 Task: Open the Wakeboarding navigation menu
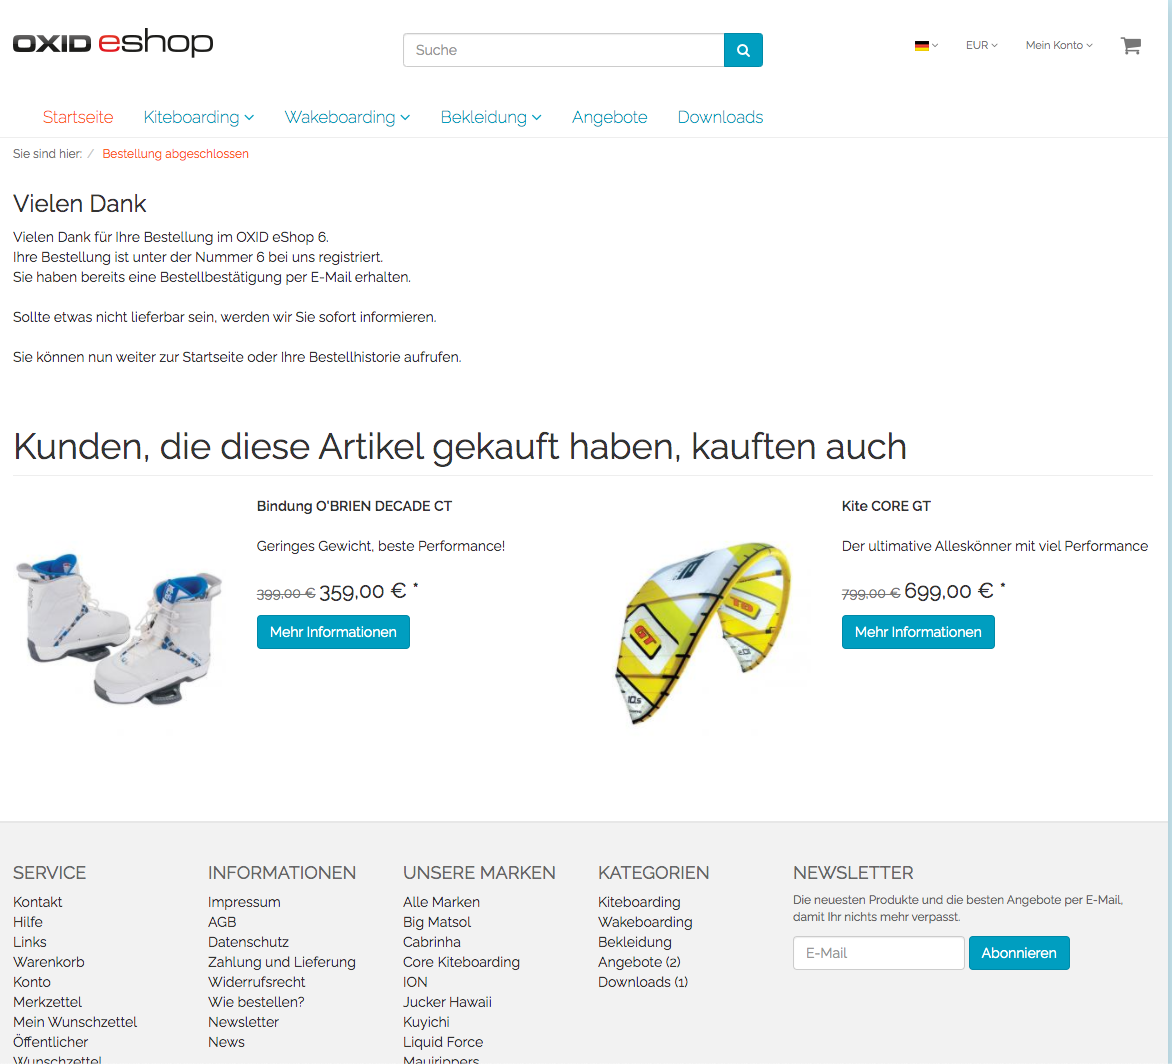click(x=347, y=117)
